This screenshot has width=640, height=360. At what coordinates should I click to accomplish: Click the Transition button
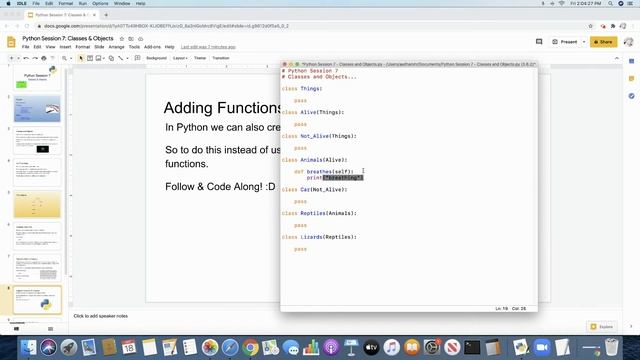[221, 58]
